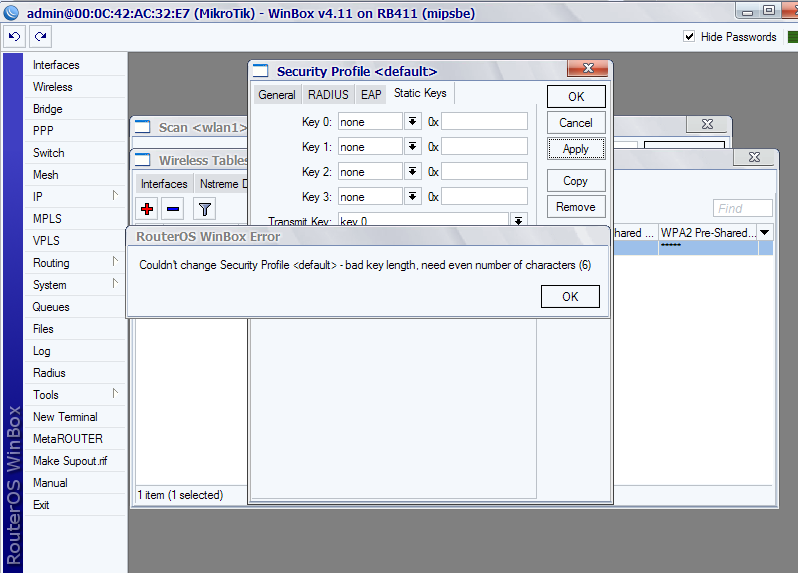Screen dimensions: 798x573
Task: Select the masked password table cell
Action: point(707,247)
